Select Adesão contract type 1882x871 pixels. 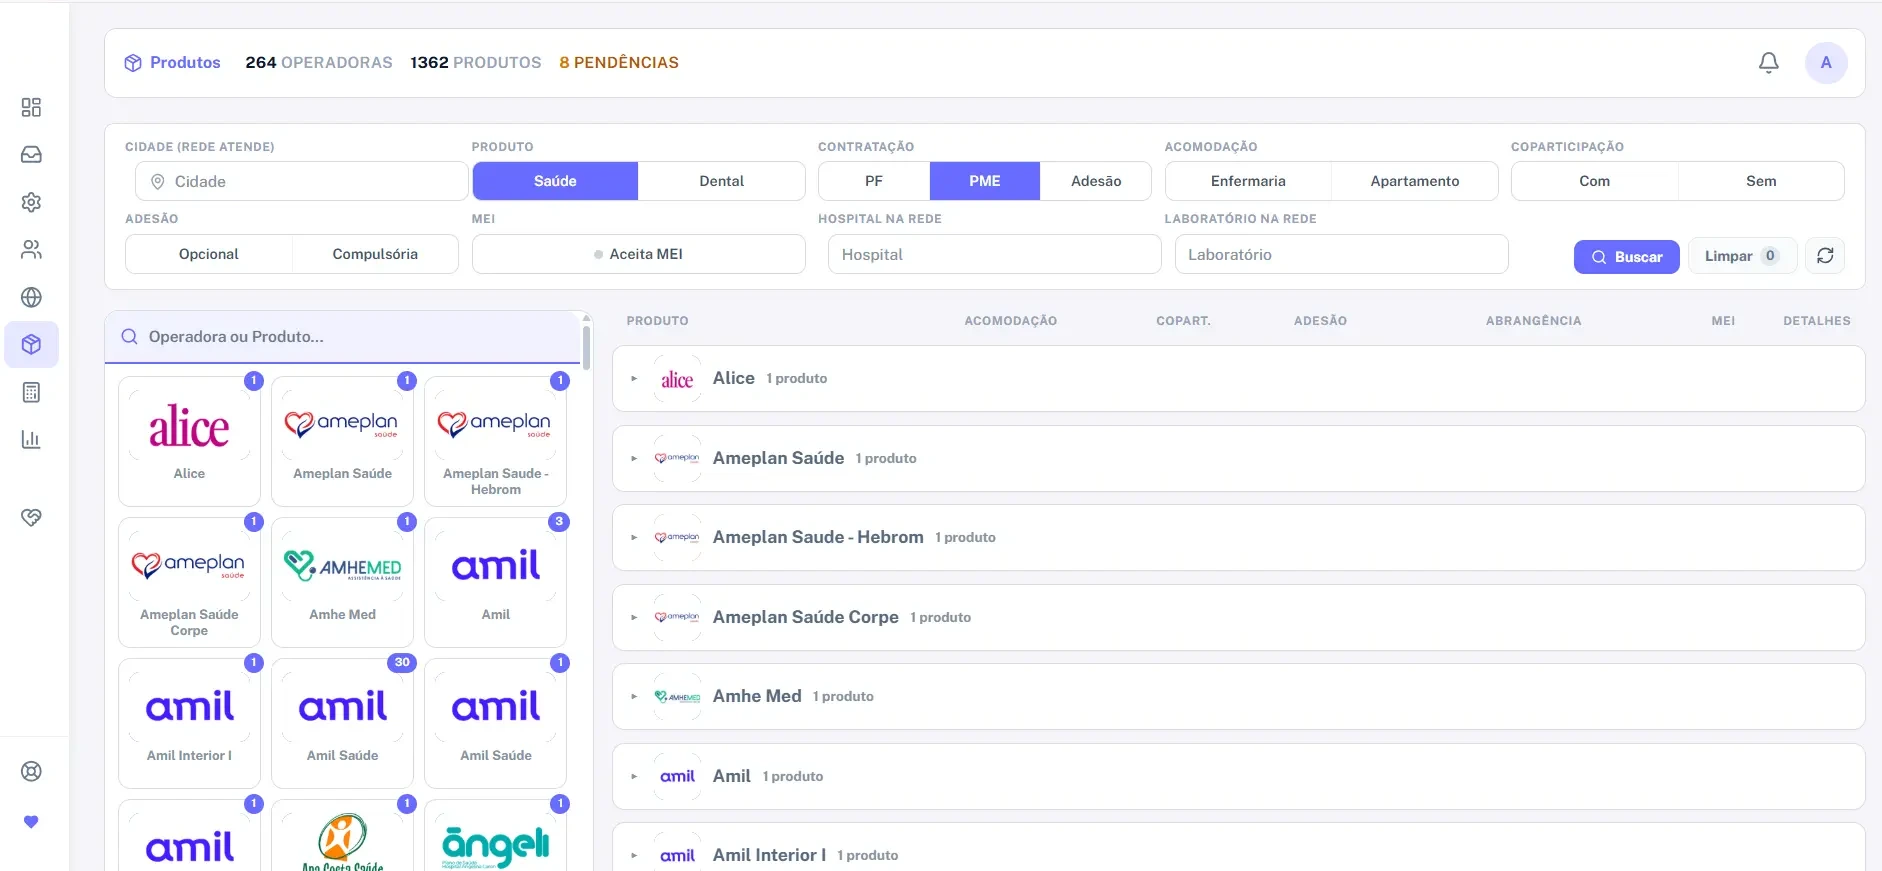coord(1096,181)
